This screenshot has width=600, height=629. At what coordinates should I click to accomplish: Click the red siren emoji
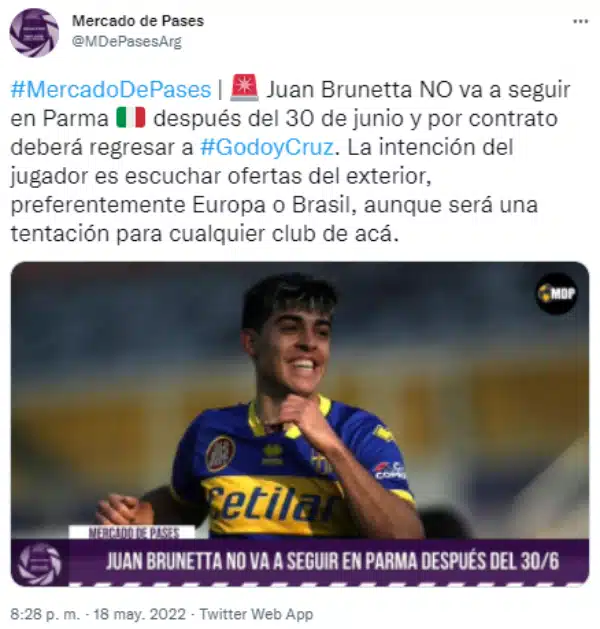click(x=244, y=88)
